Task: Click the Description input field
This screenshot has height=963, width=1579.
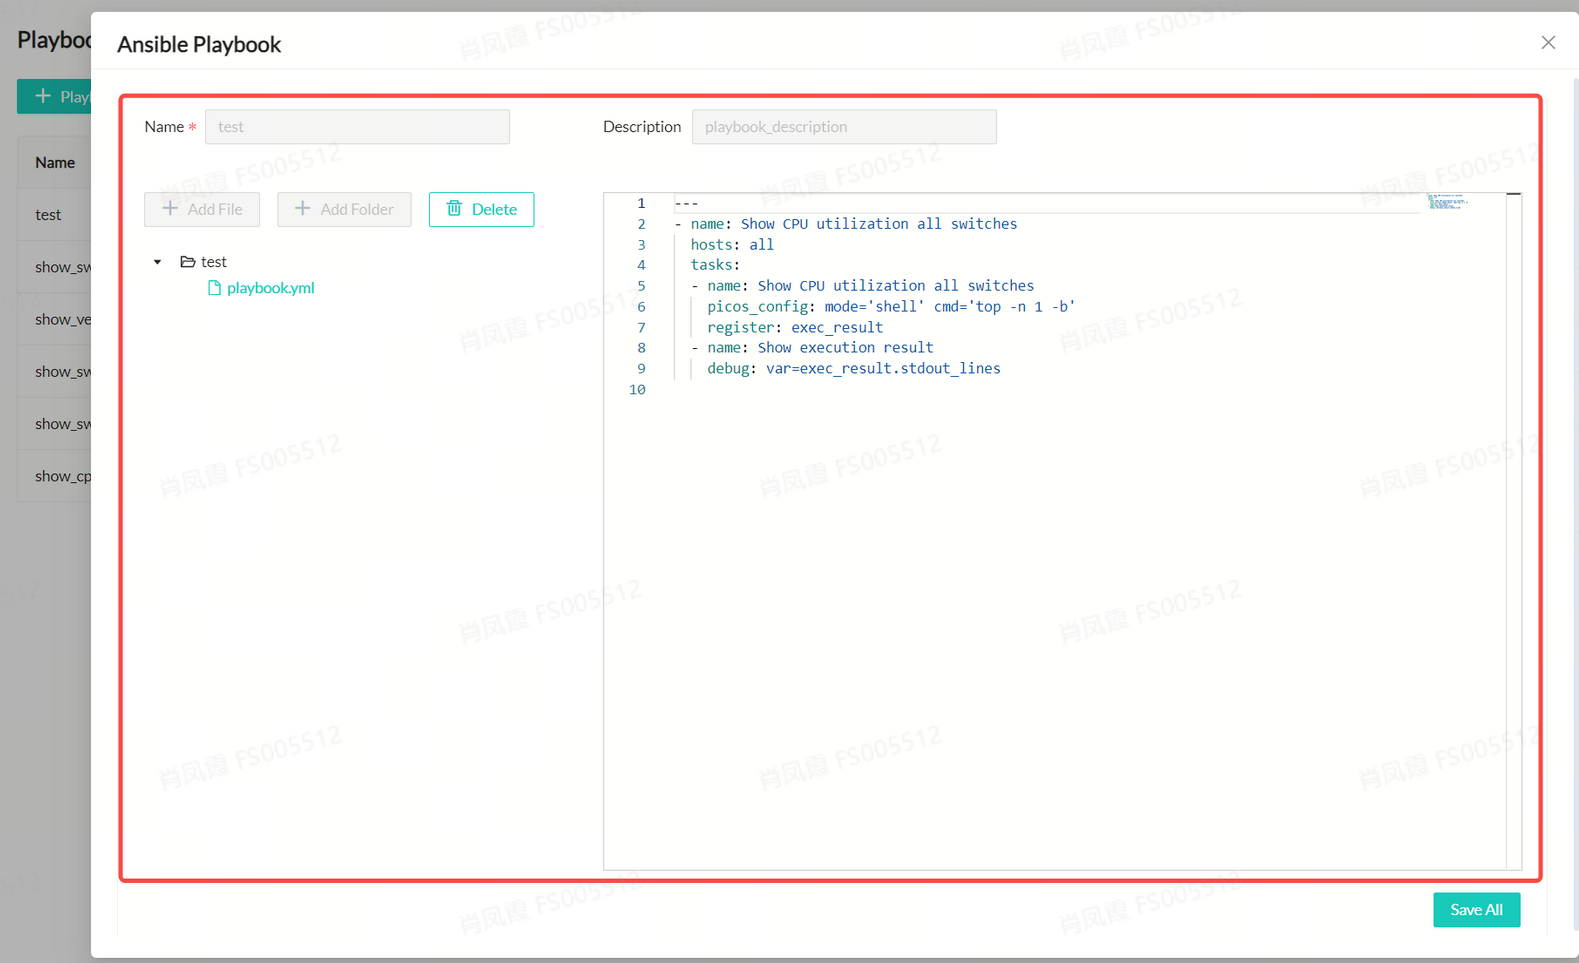Action: tap(843, 127)
